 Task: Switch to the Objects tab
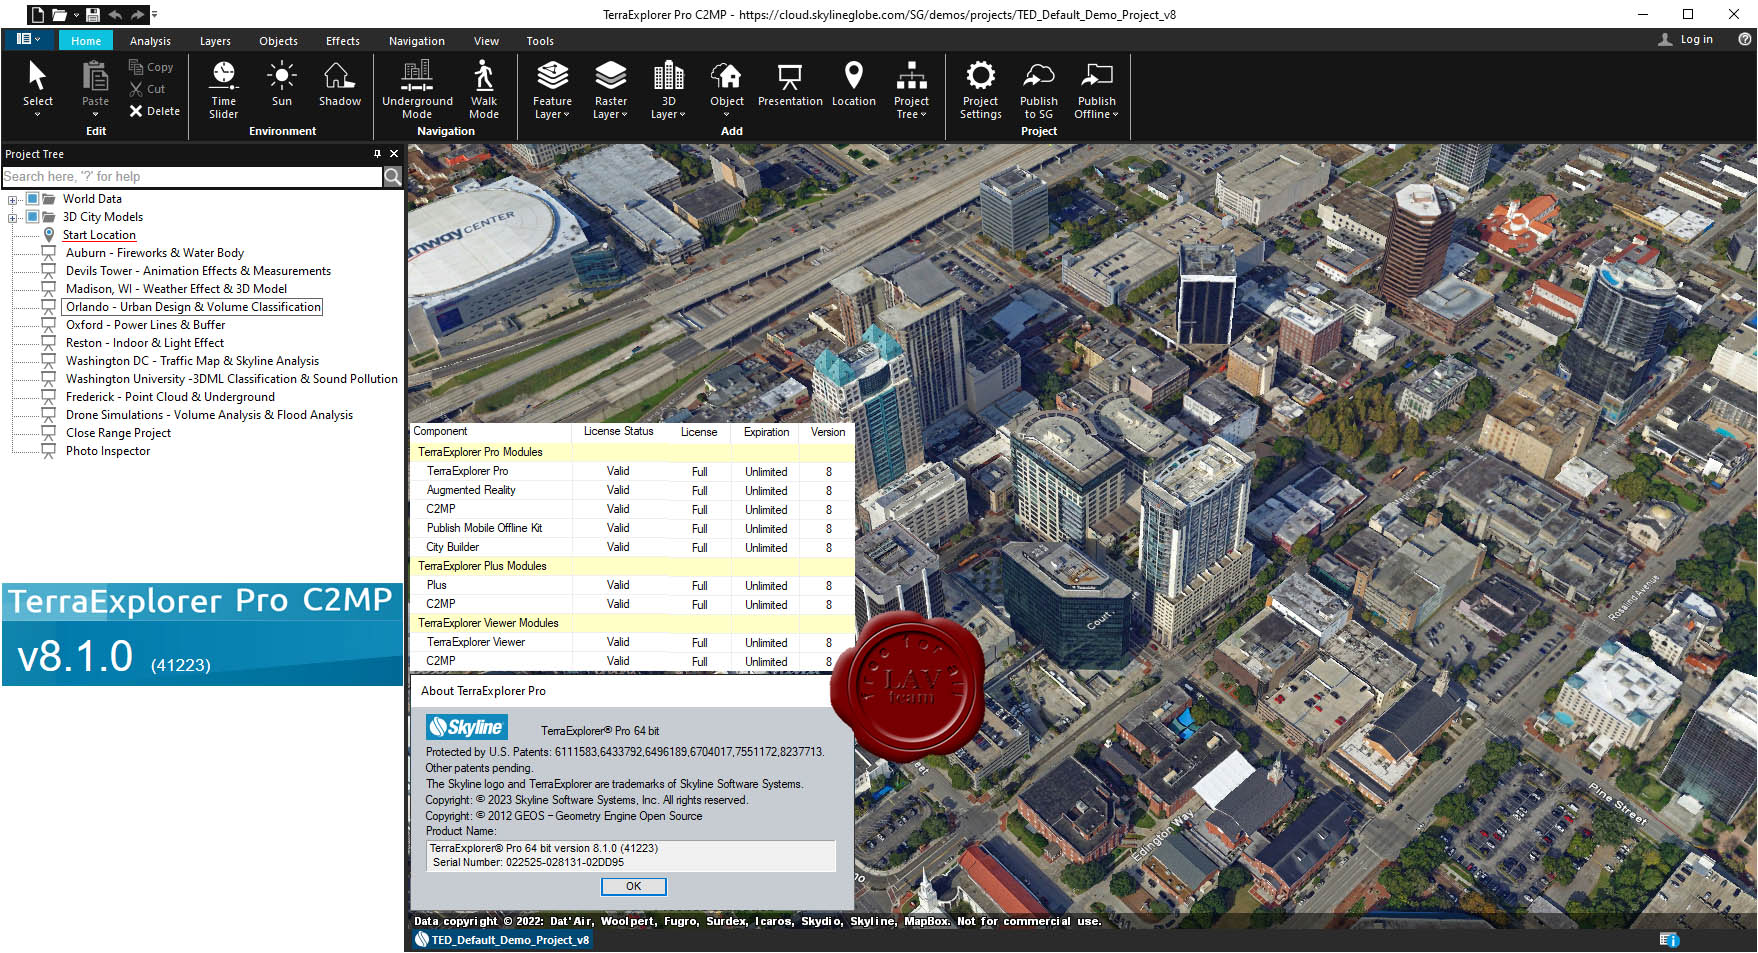[278, 41]
